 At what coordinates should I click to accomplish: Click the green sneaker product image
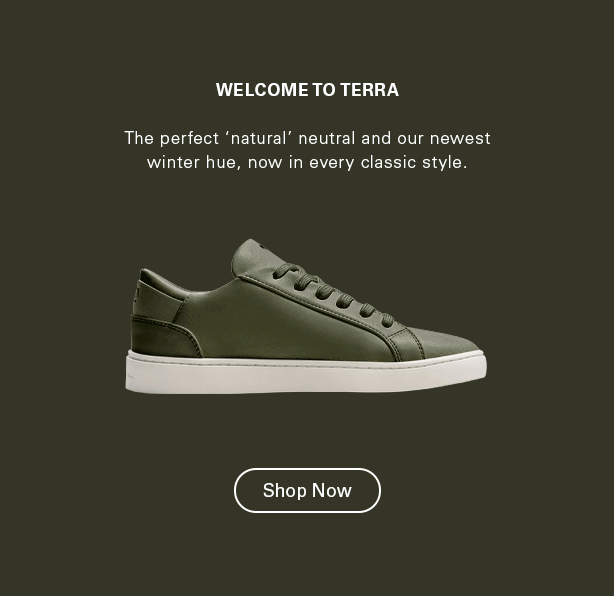306,316
